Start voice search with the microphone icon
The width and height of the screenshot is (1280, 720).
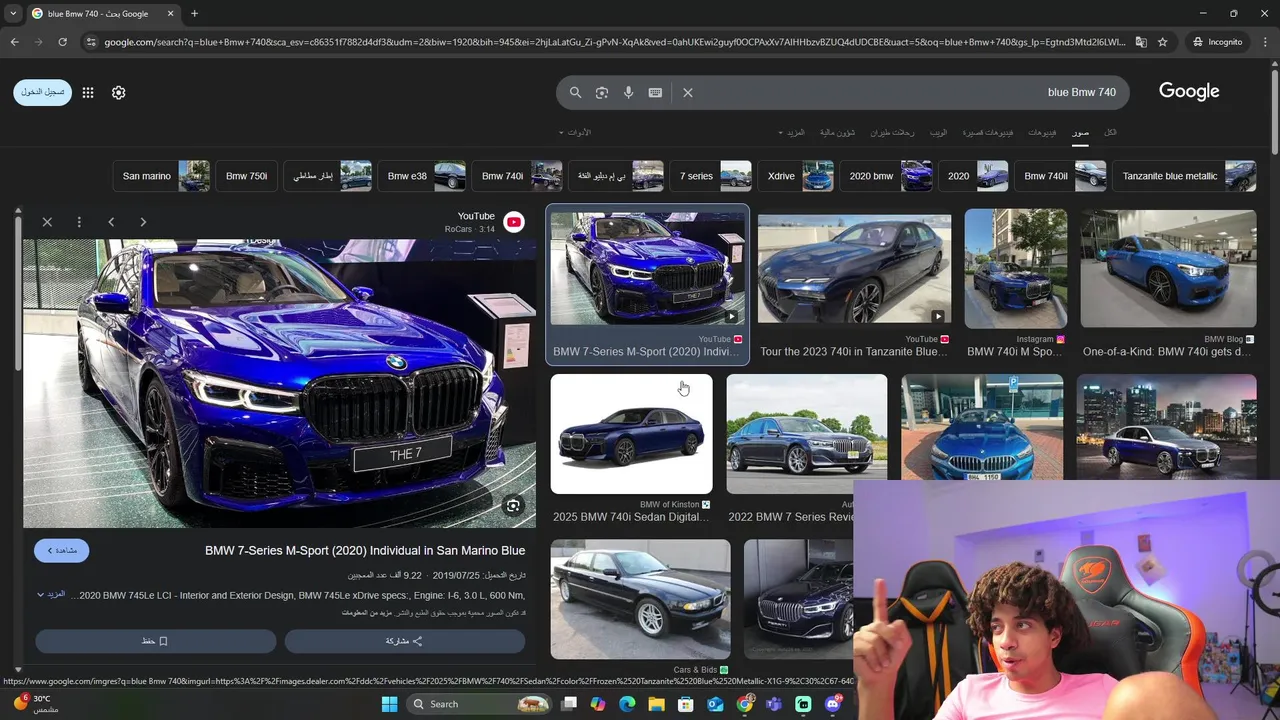(628, 92)
